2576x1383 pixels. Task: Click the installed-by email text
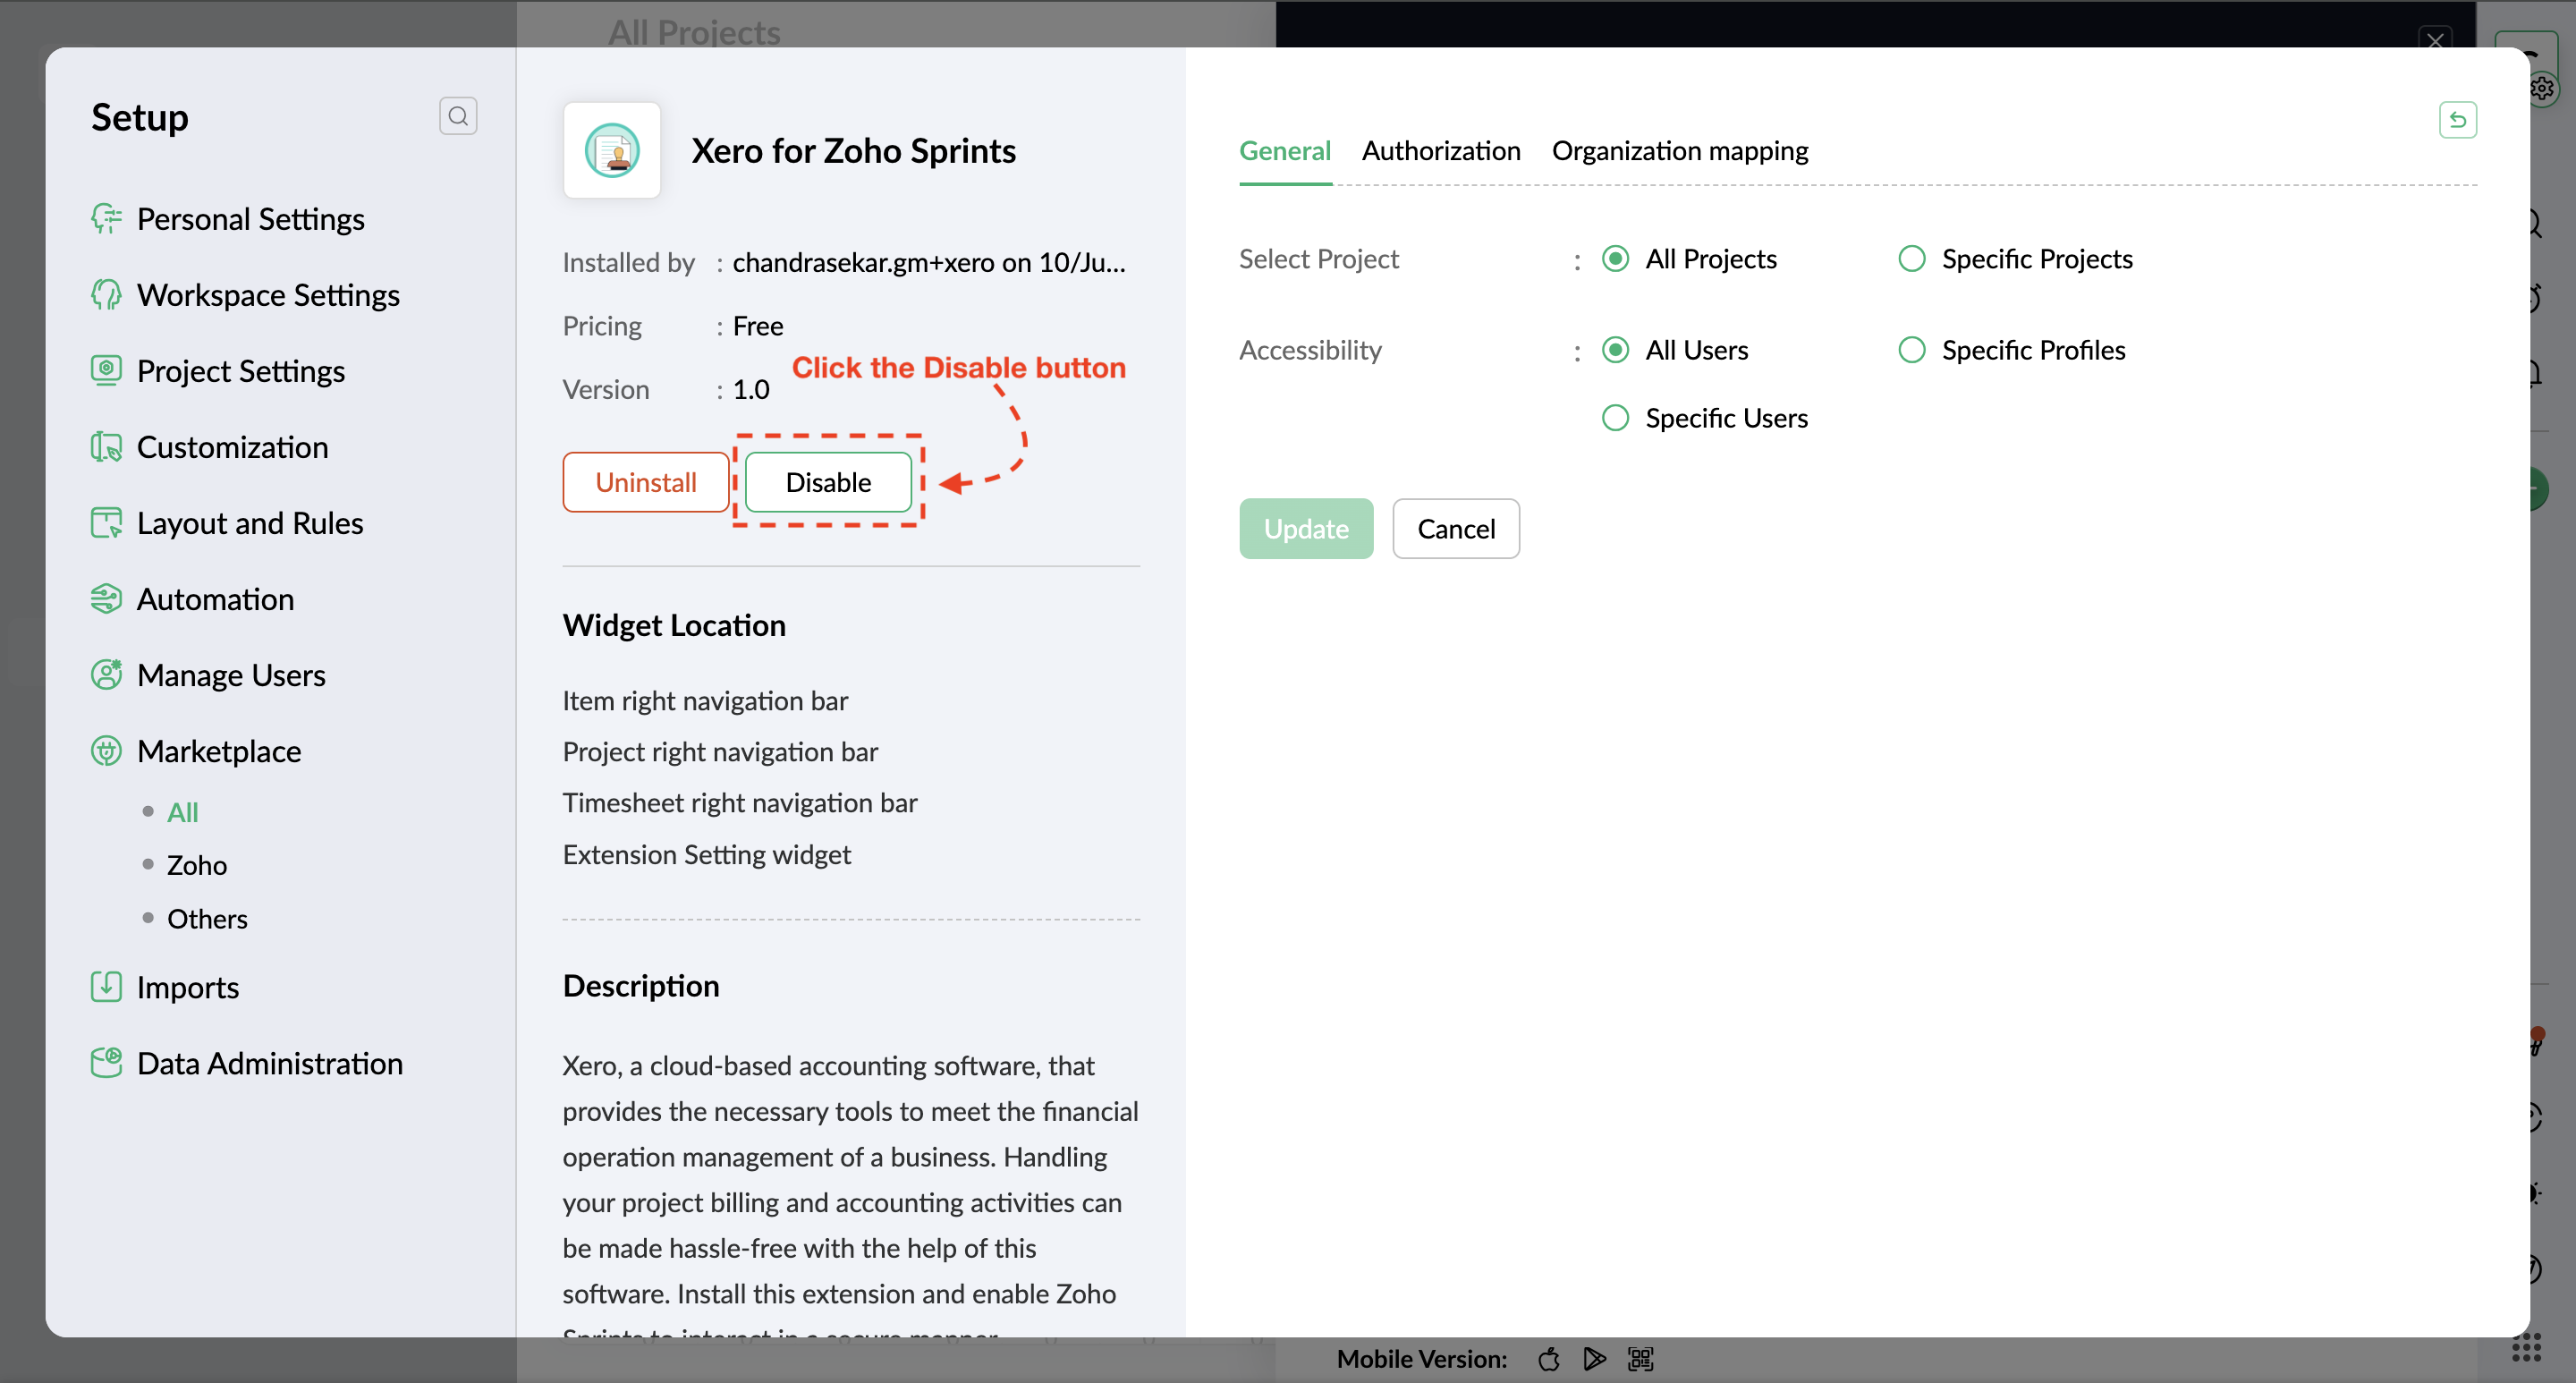point(929,262)
